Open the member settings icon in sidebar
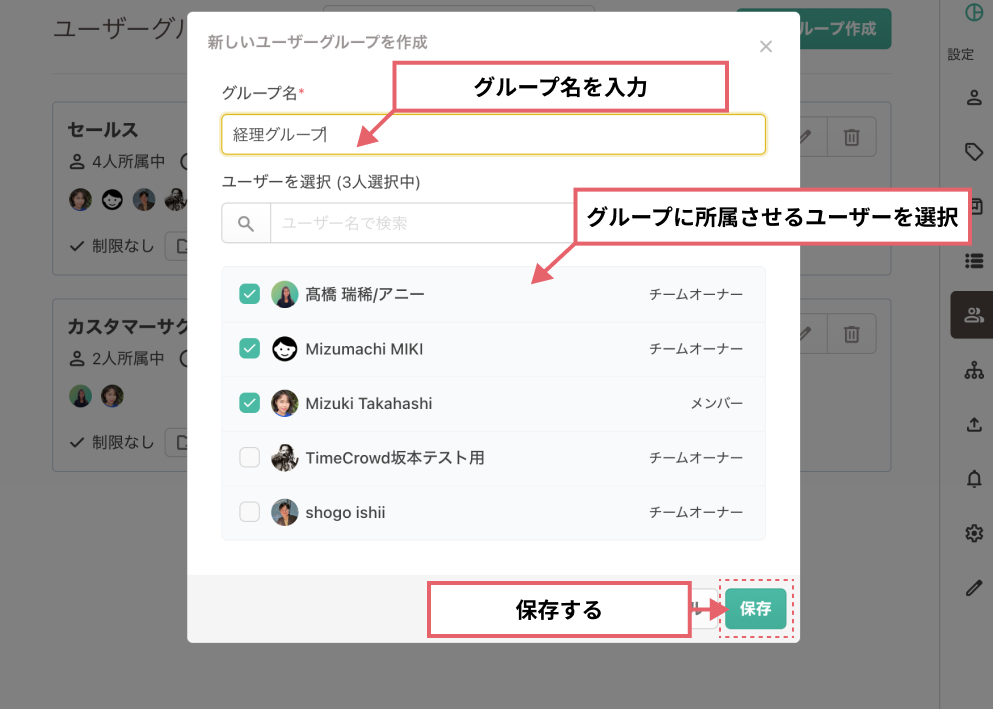993x709 pixels. pos(974,97)
